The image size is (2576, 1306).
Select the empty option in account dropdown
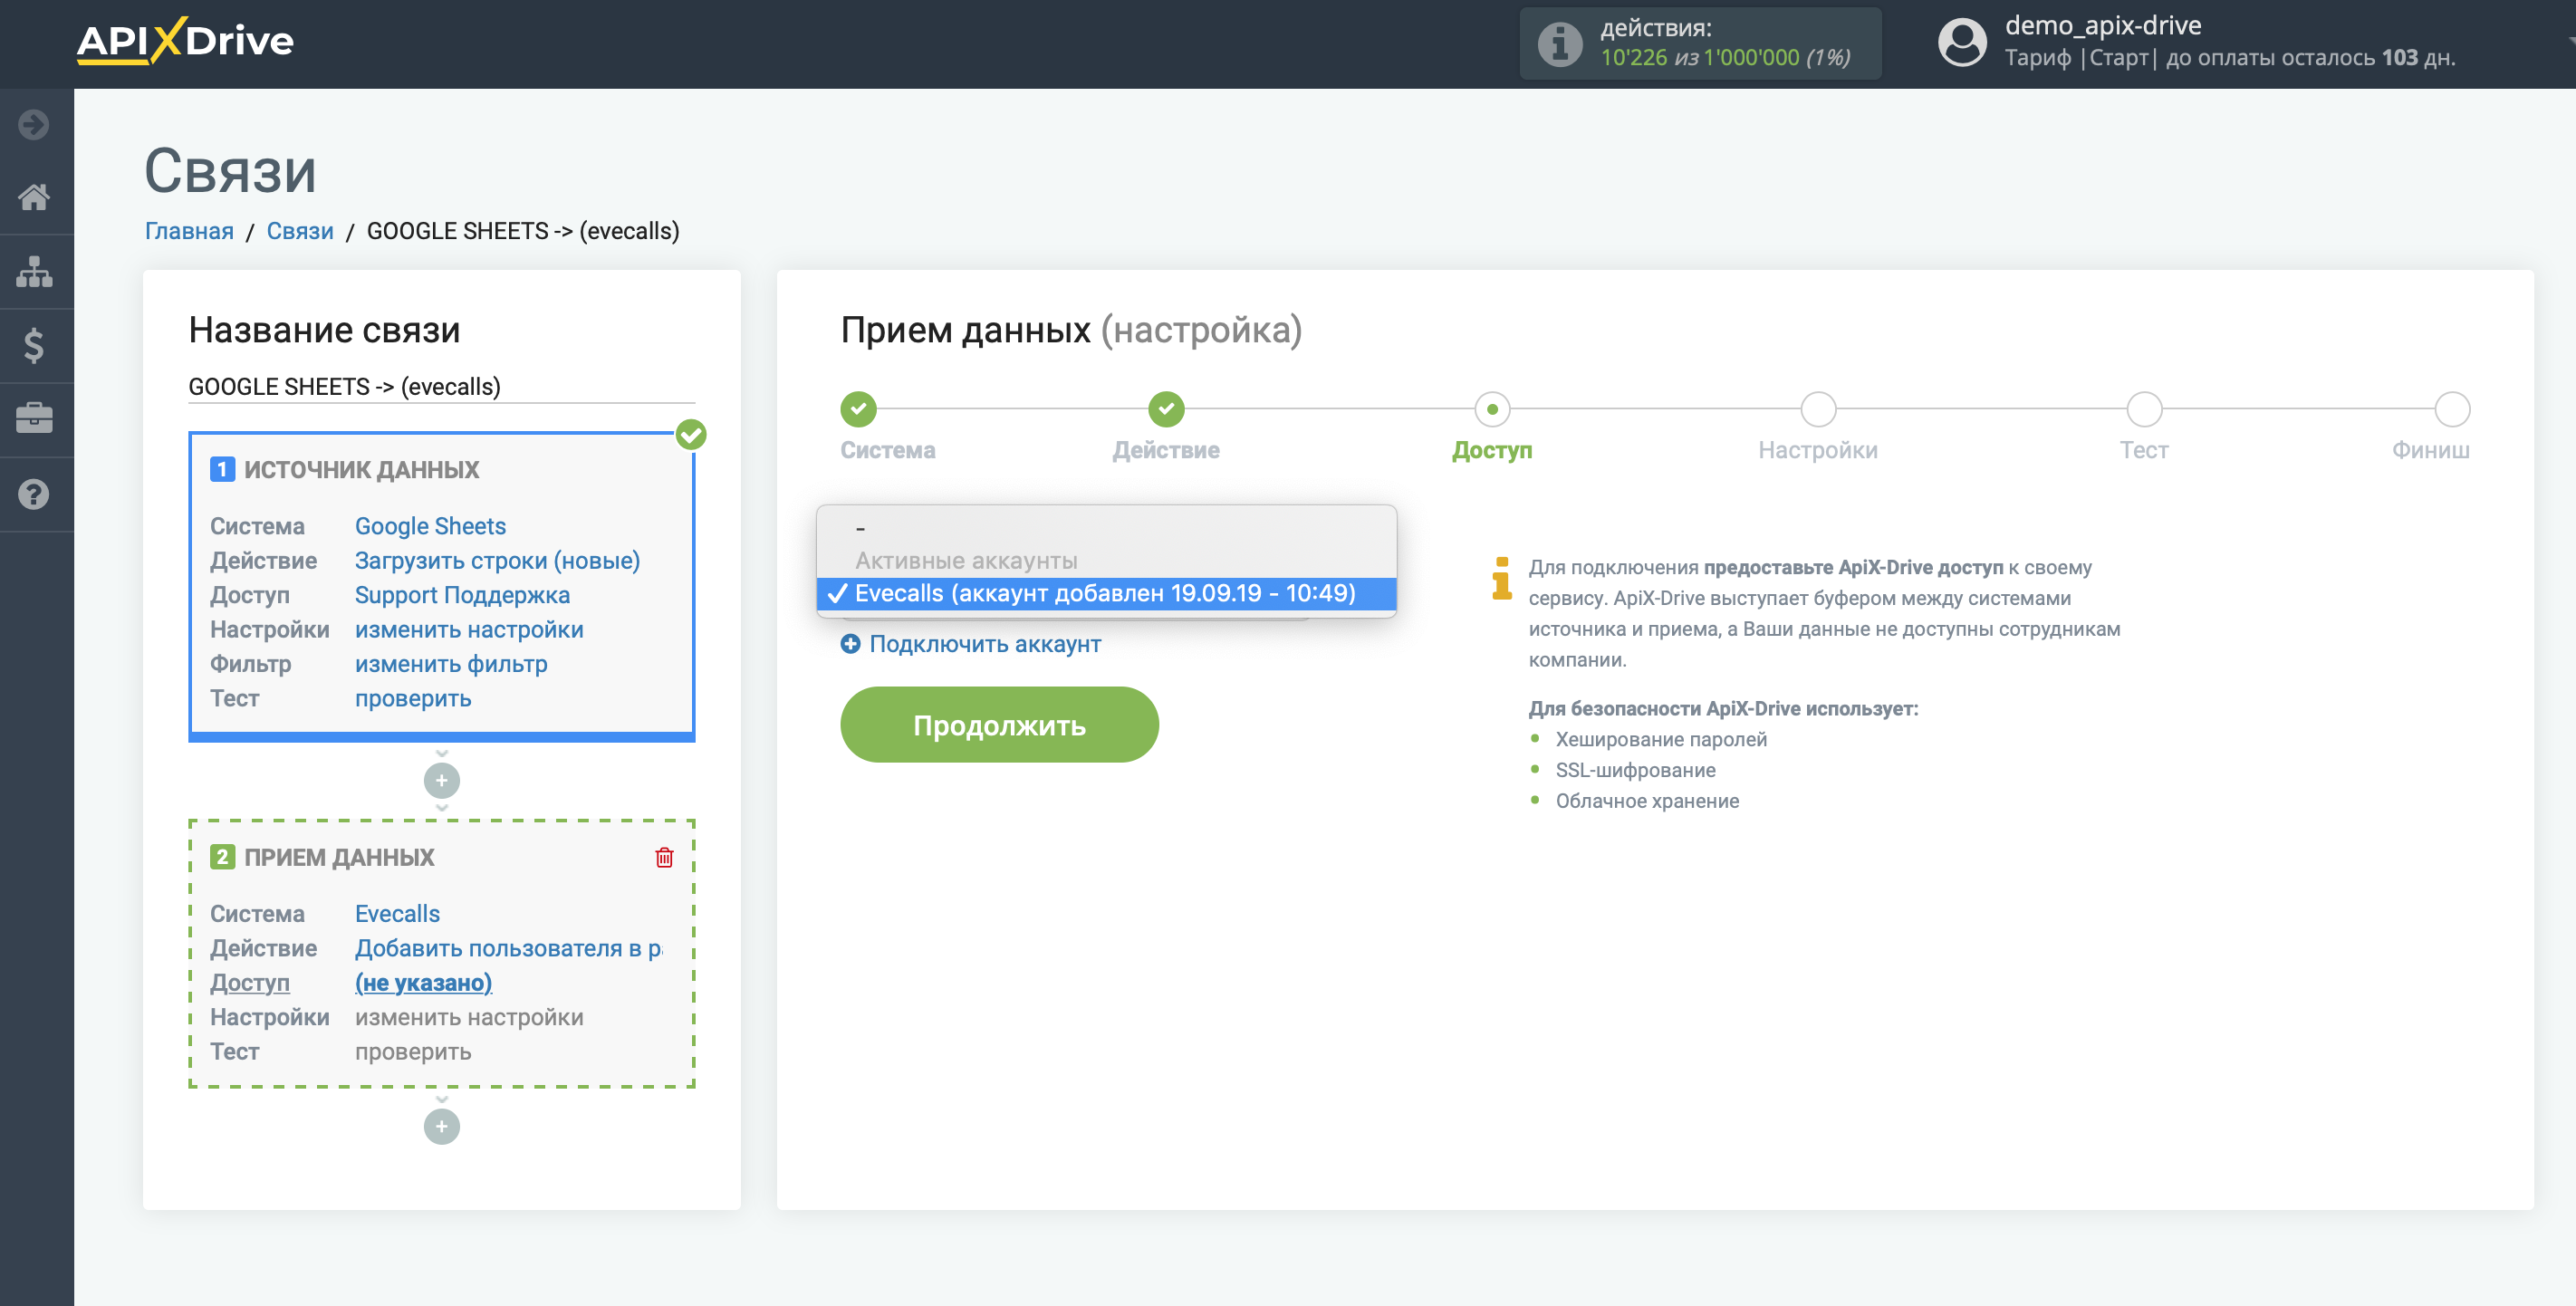click(x=1104, y=528)
